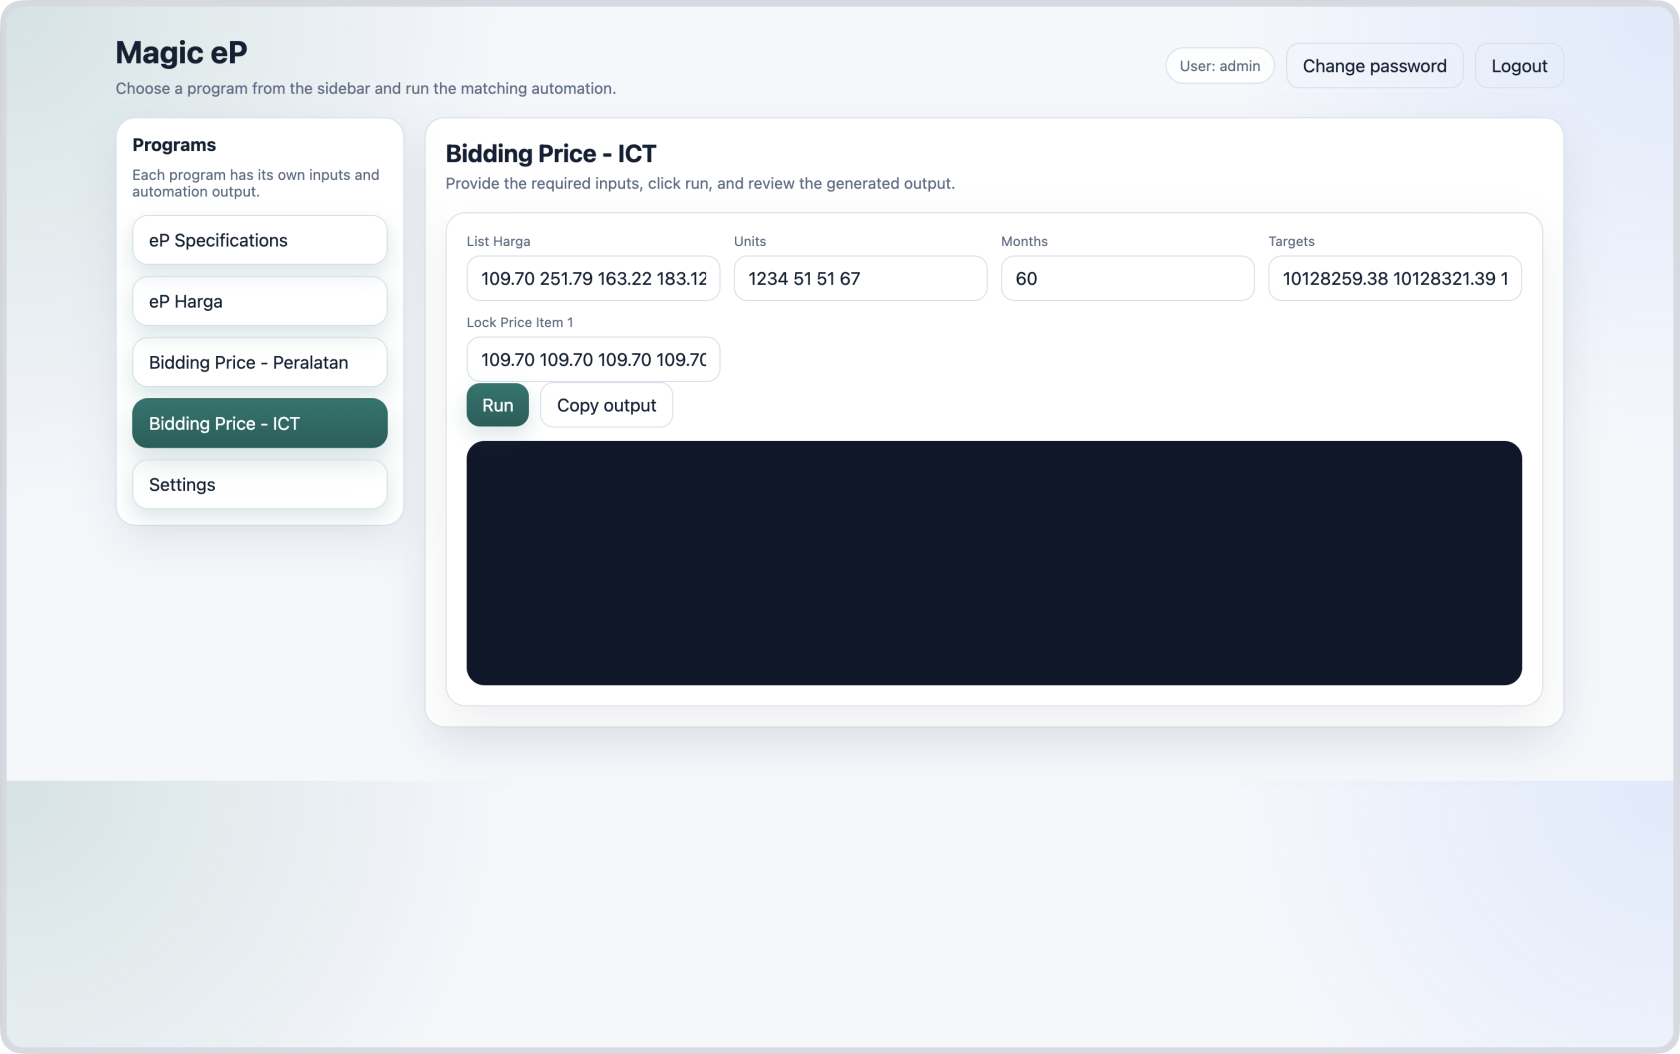
Task: Click 'Choose a program from the sidebar' subtitle
Action: 365,89
